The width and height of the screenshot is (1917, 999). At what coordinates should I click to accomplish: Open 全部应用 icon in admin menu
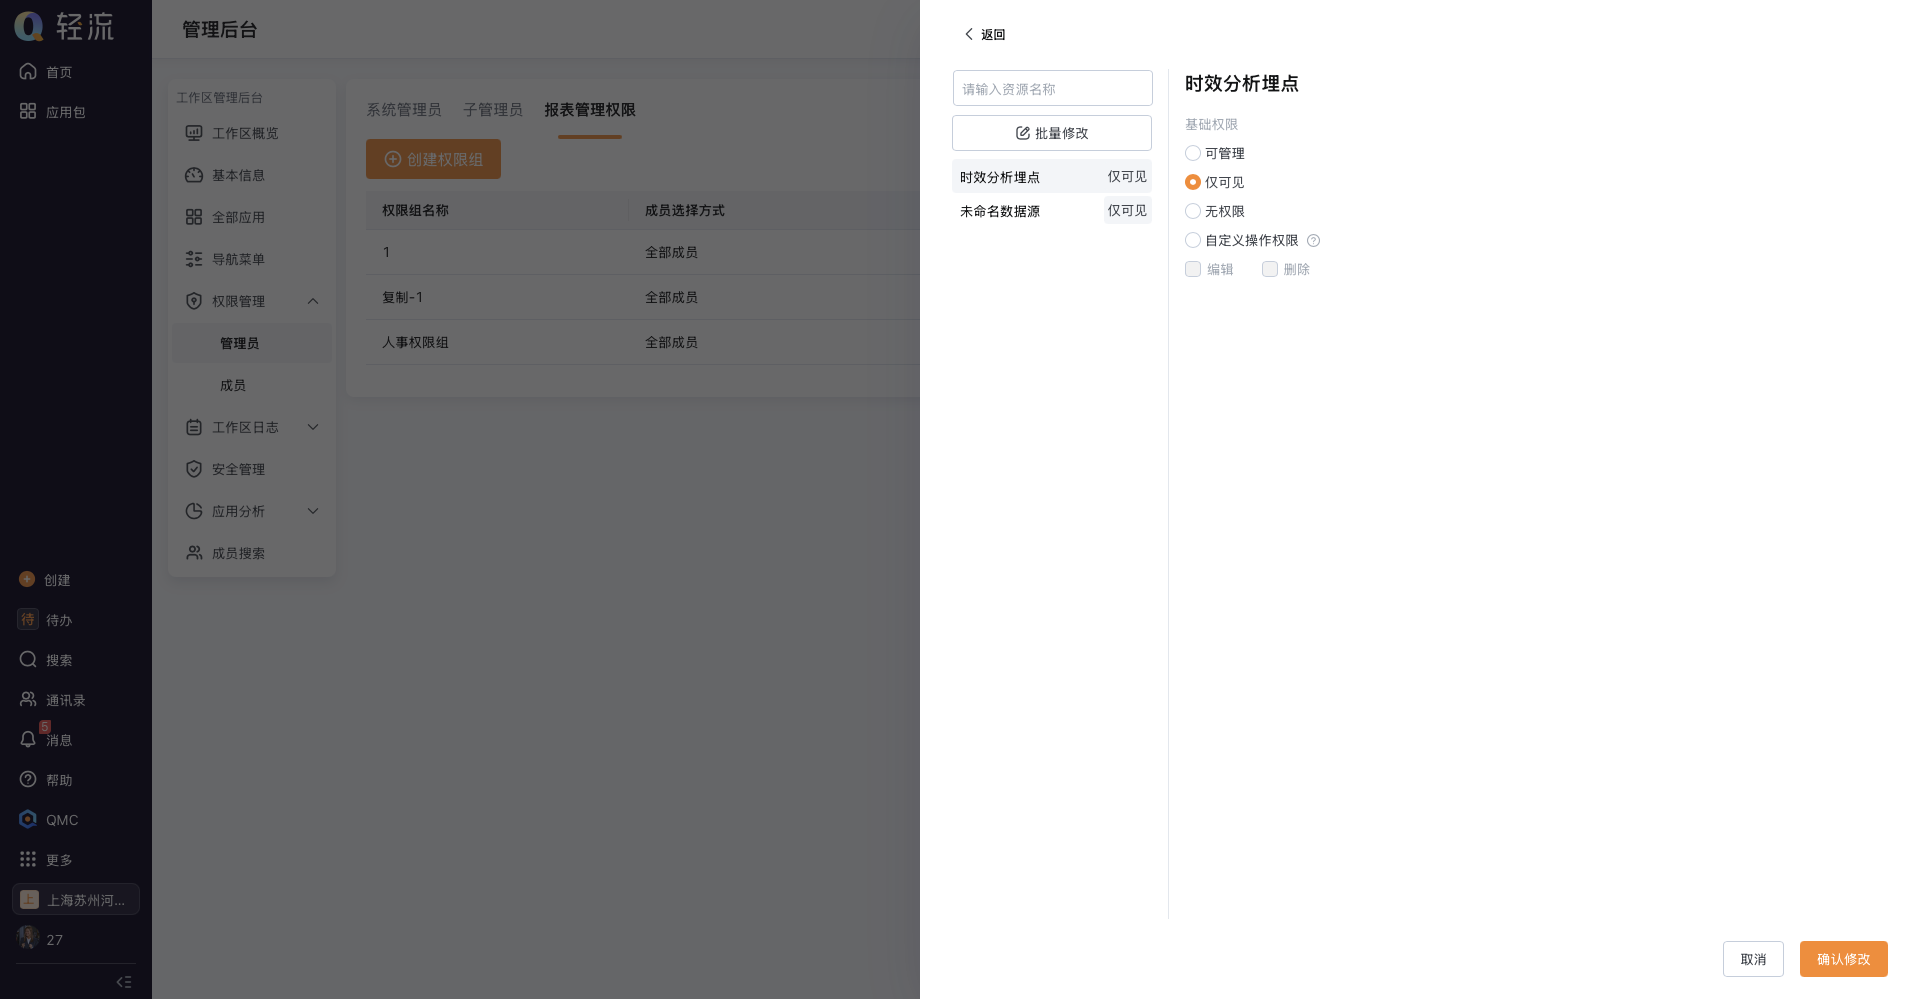194,217
